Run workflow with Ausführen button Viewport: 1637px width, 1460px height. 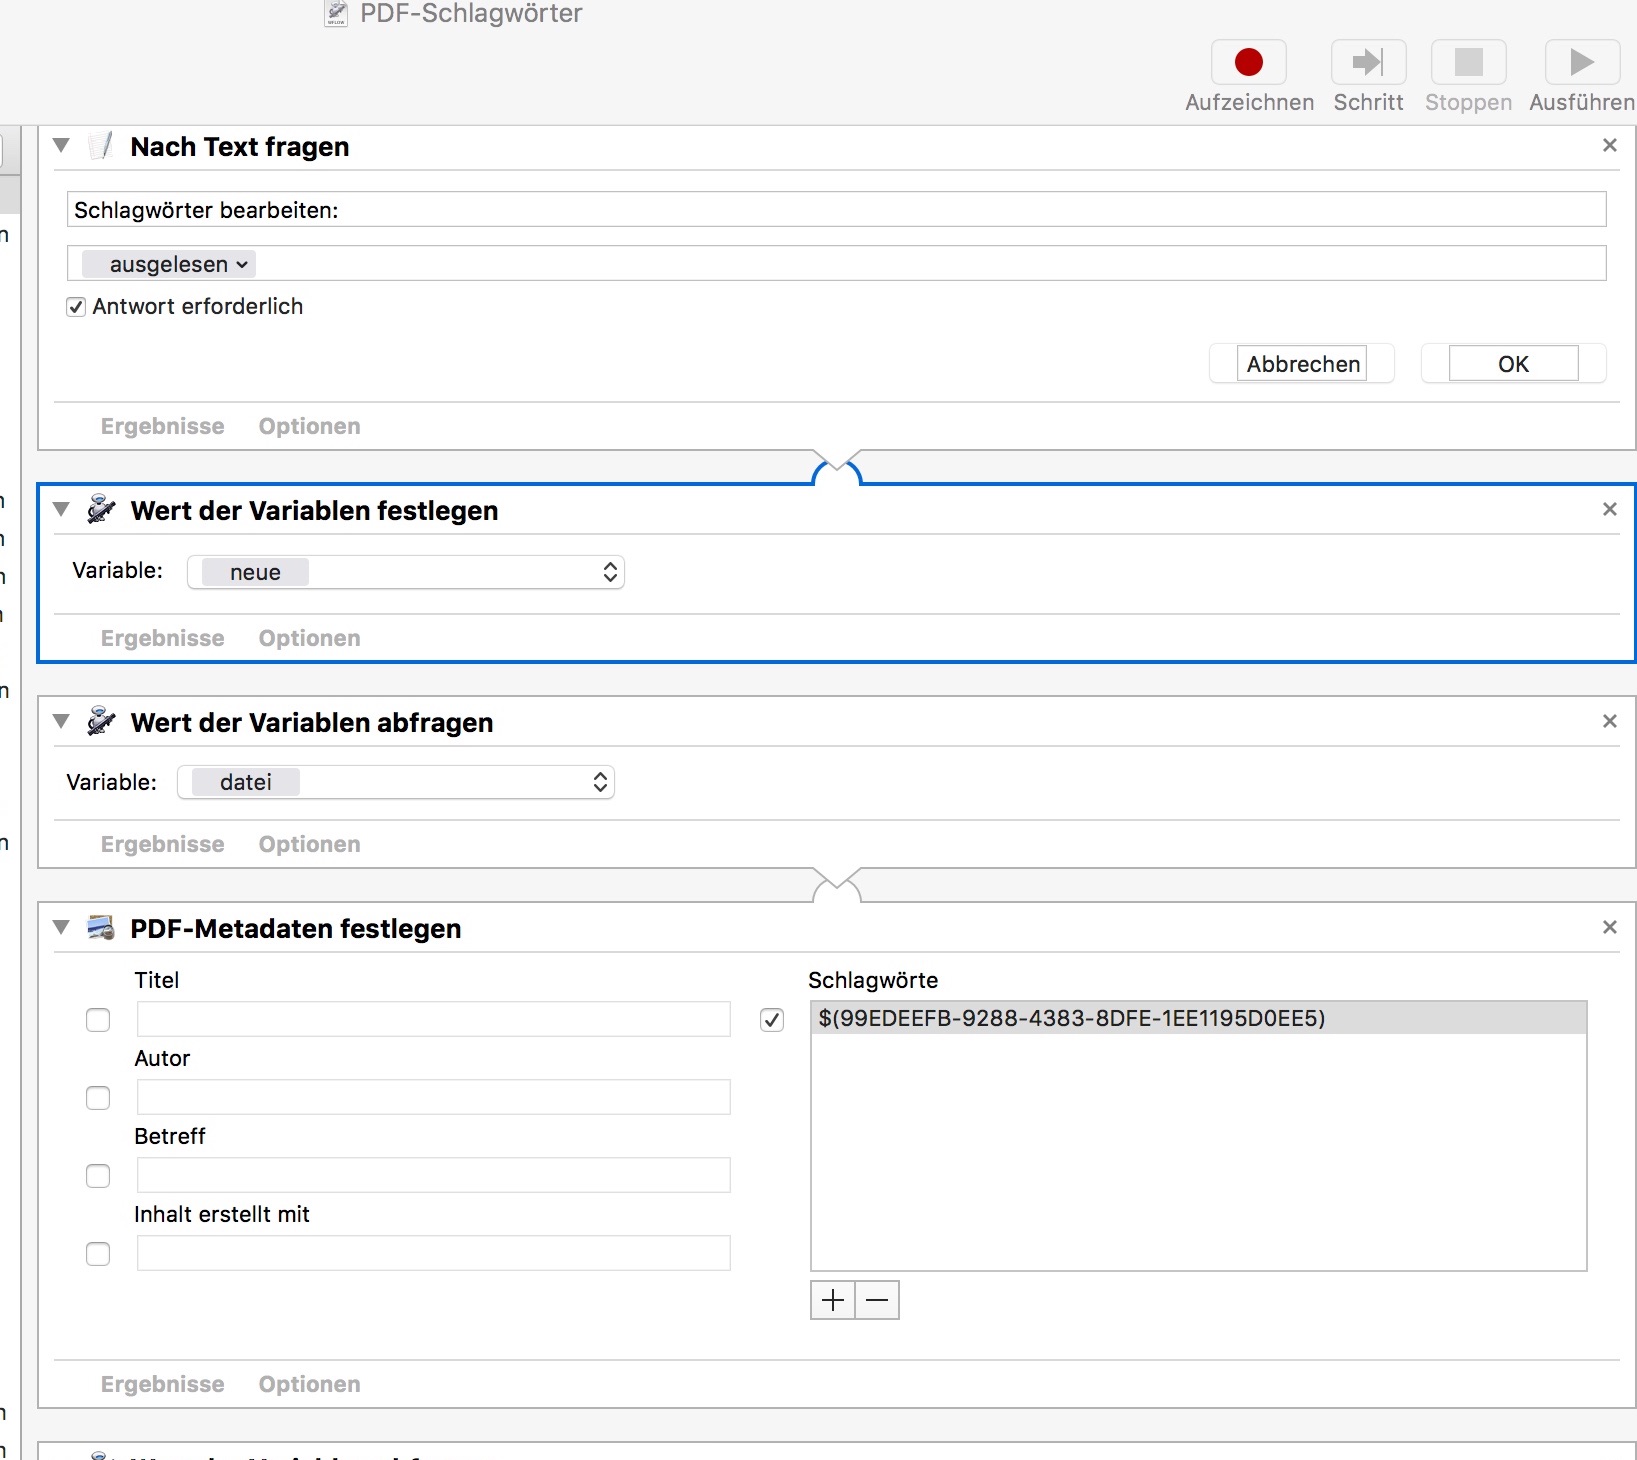pyautogui.click(x=1581, y=63)
